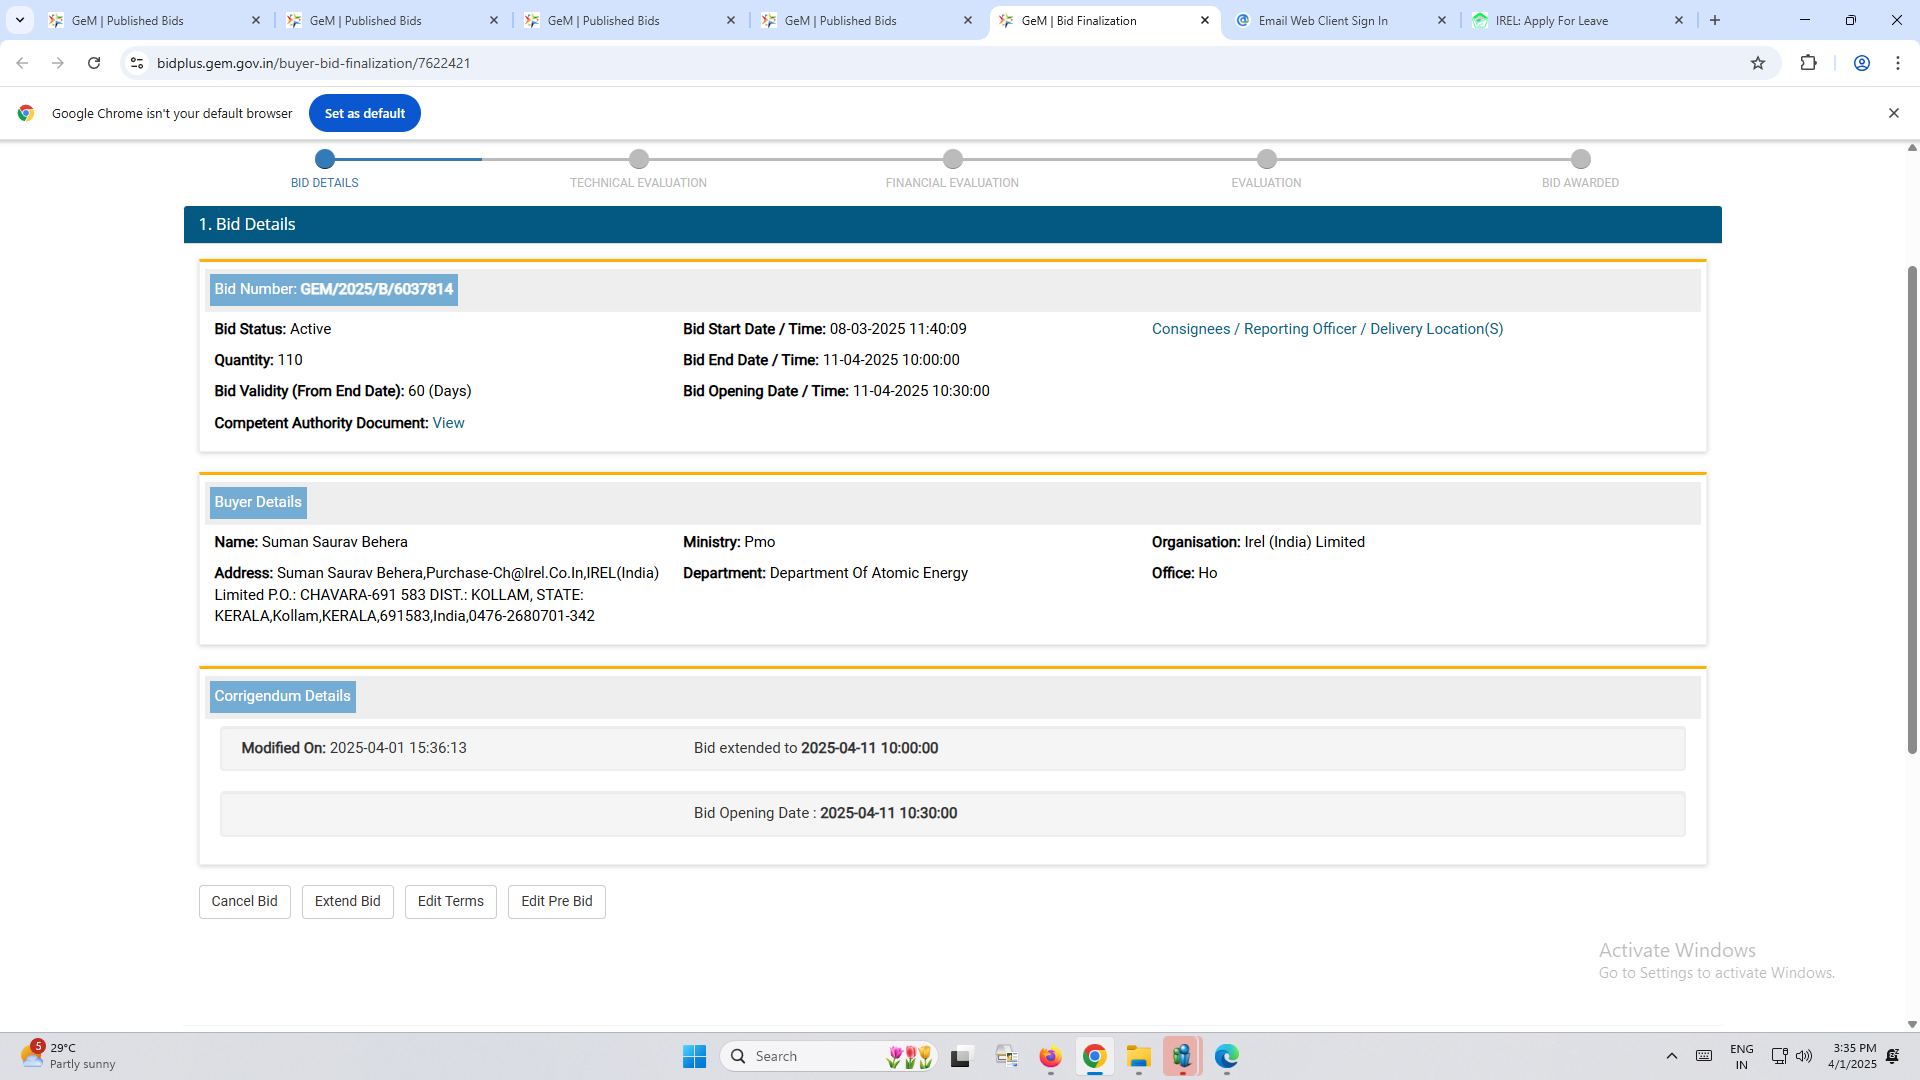
Task: Close the Email Web Client Sign In tab
Action: pos(1442,20)
